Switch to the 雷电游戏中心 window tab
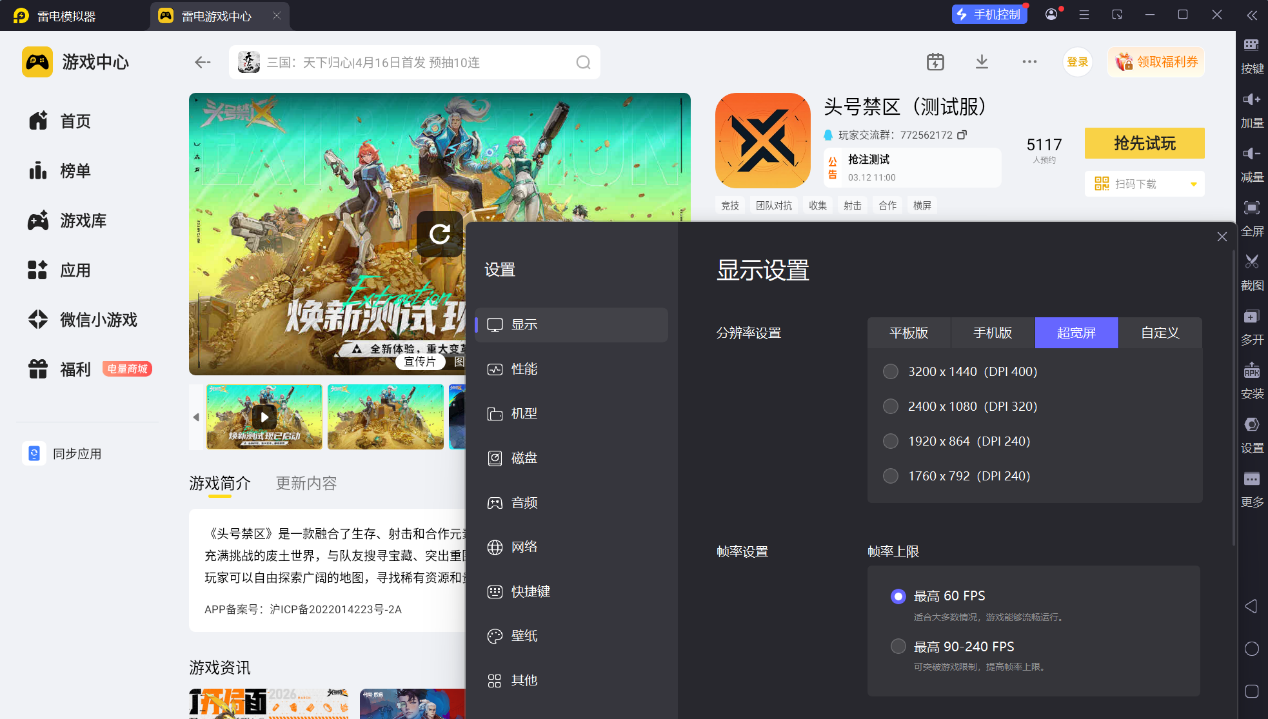This screenshot has height=719, width=1268. (220, 16)
